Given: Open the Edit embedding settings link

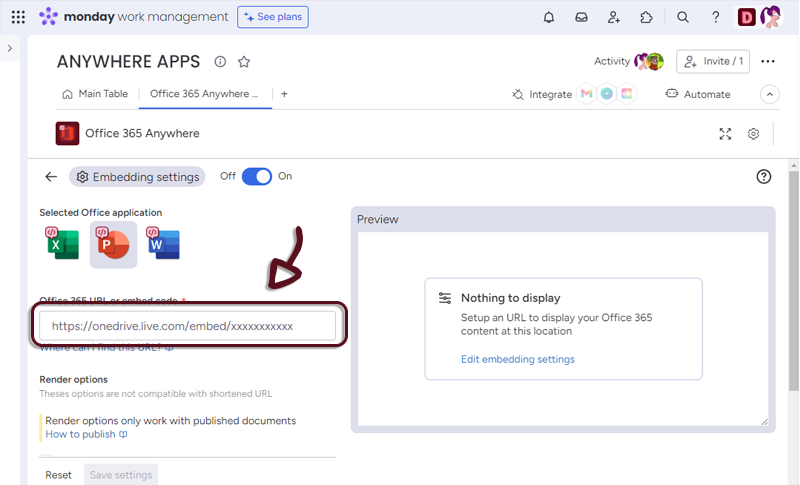Looking at the screenshot, I should (x=517, y=359).
